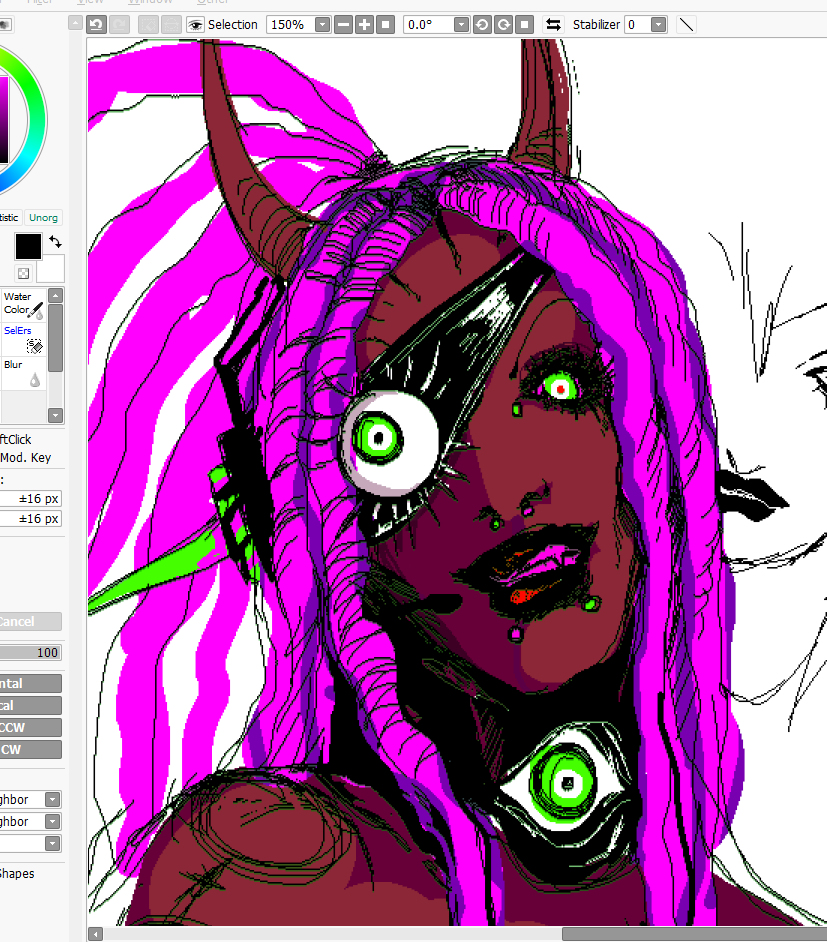
Task: Click the tool list scroll down arrow
Action: click(55, 415)
